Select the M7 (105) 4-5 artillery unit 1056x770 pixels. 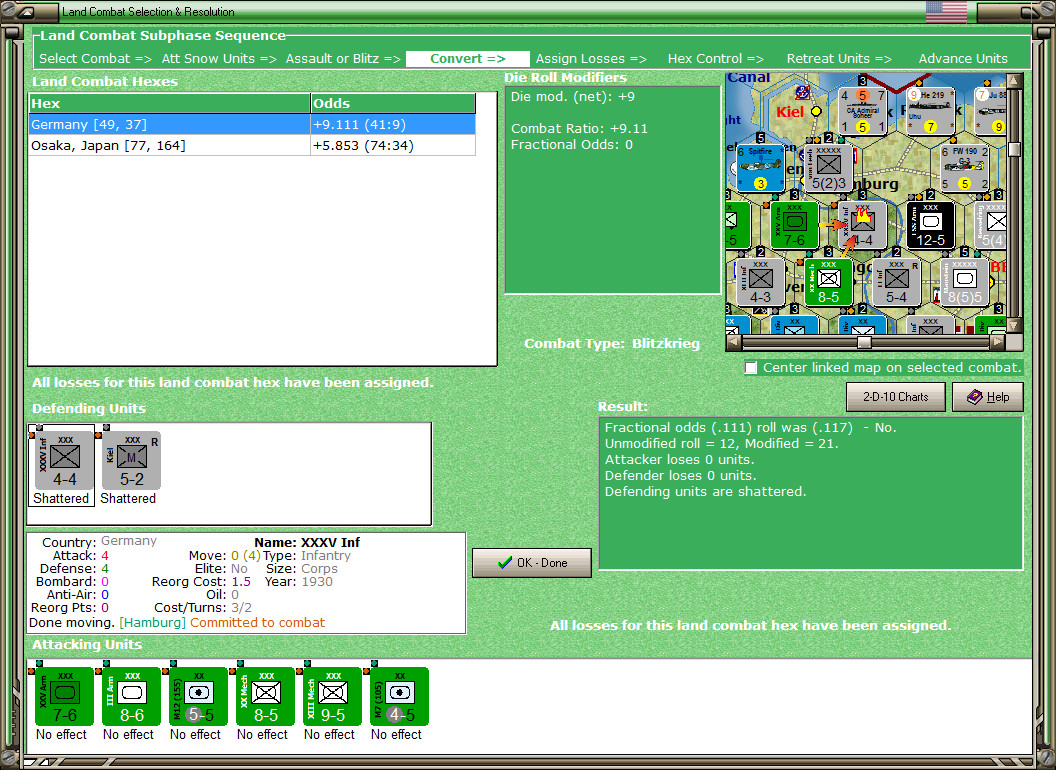(x=399, y=697)
